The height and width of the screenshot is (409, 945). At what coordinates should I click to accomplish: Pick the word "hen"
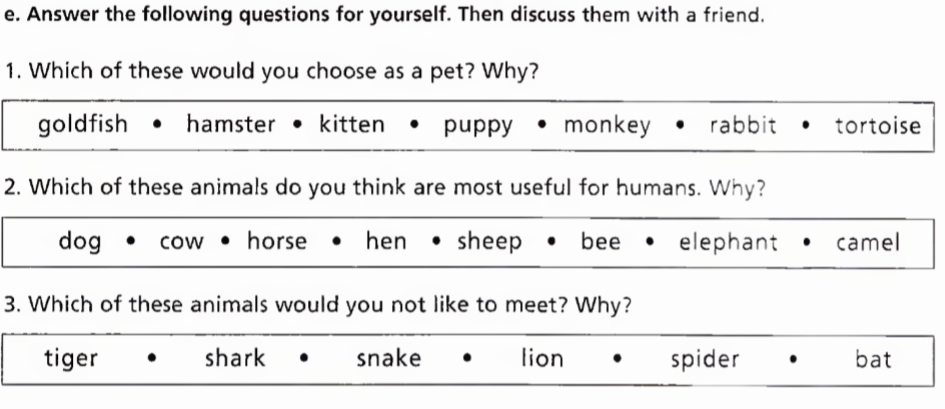tap(386, 242)
